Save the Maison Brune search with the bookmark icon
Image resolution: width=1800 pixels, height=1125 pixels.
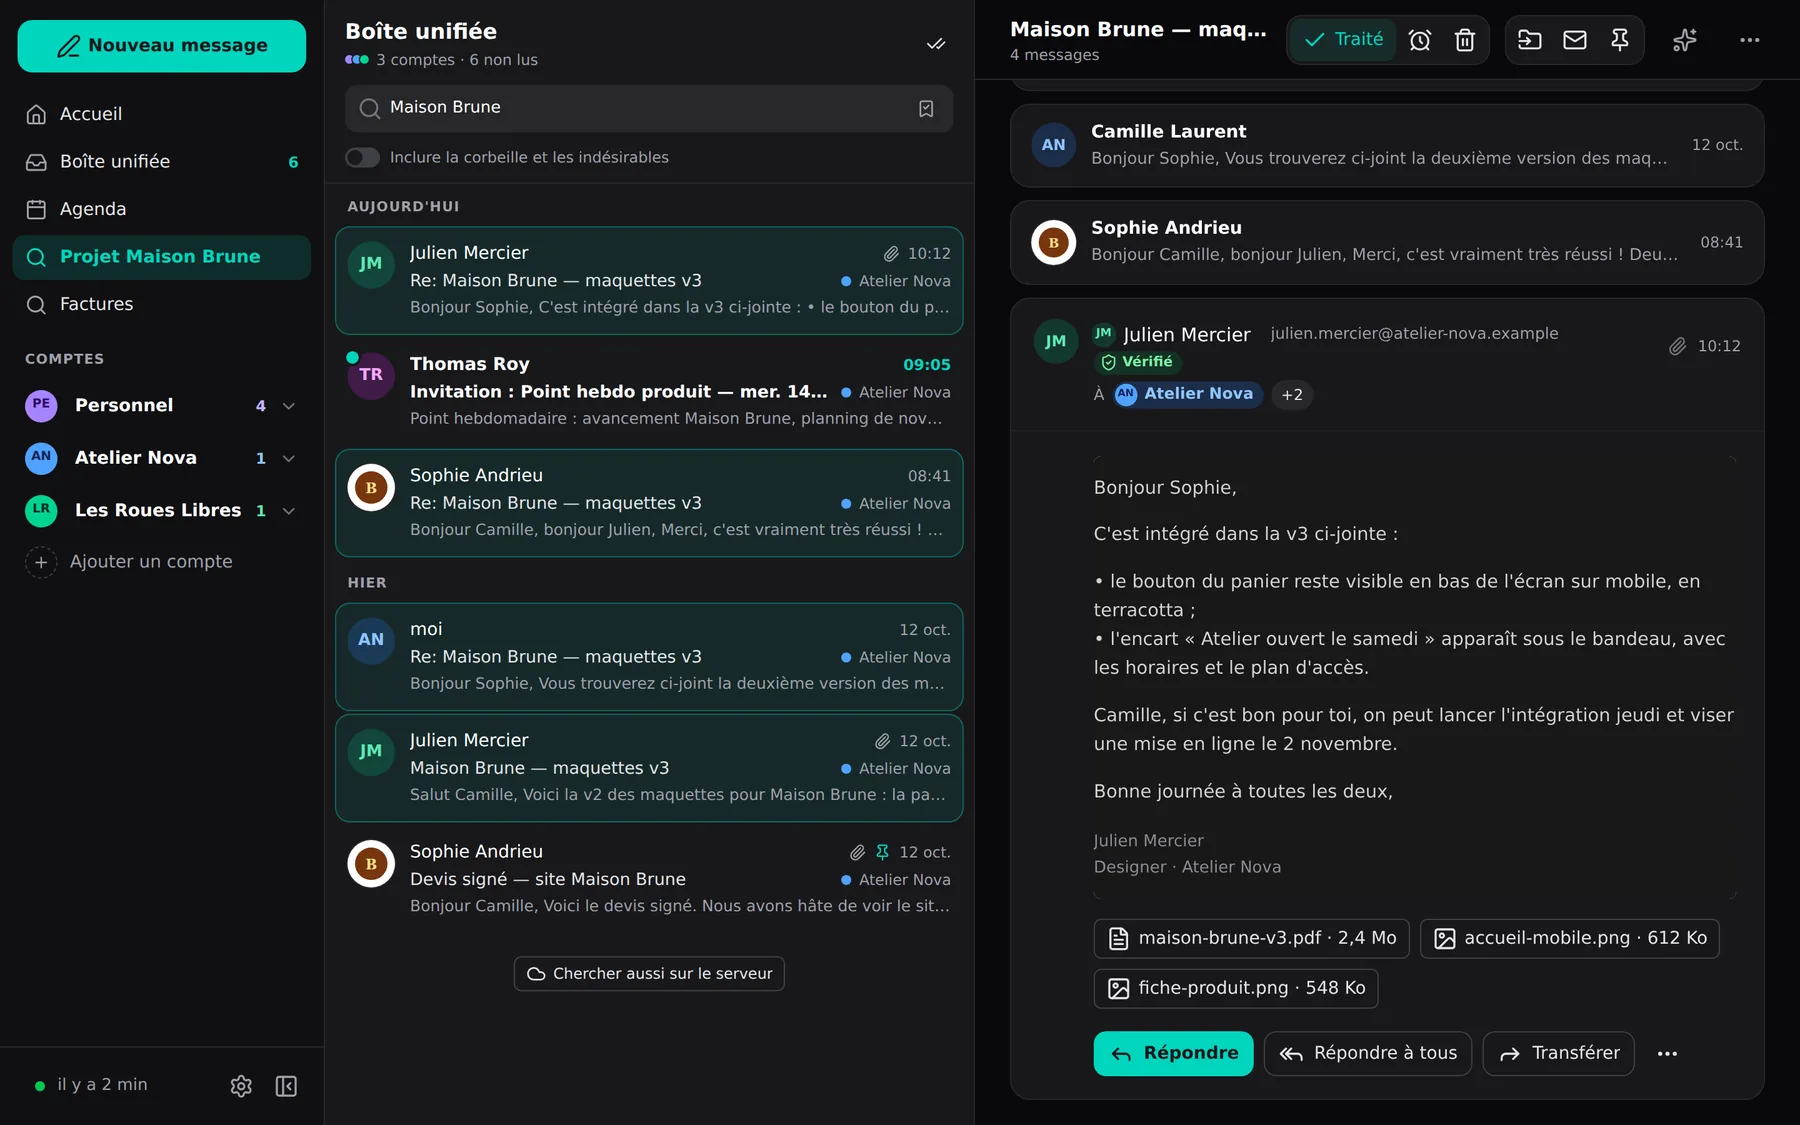pyautogui.click(x=926, y=108)
